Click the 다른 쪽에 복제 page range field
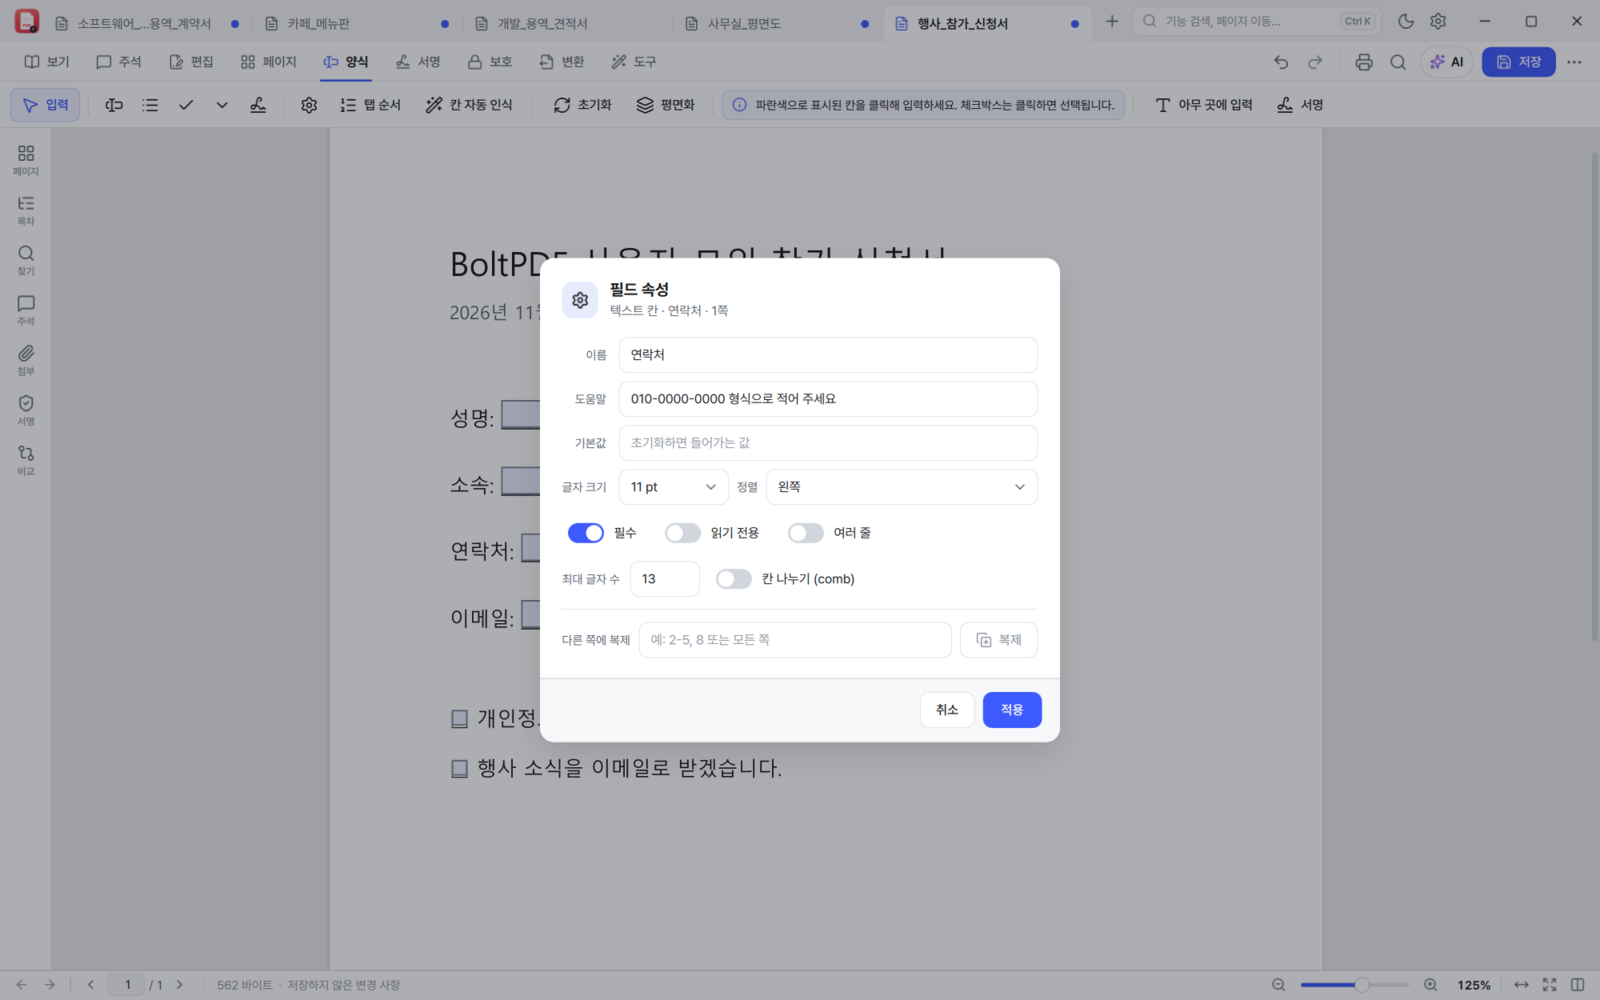Image resolution: width=1600 pixels, height=1000 pixels. (795, 640)
